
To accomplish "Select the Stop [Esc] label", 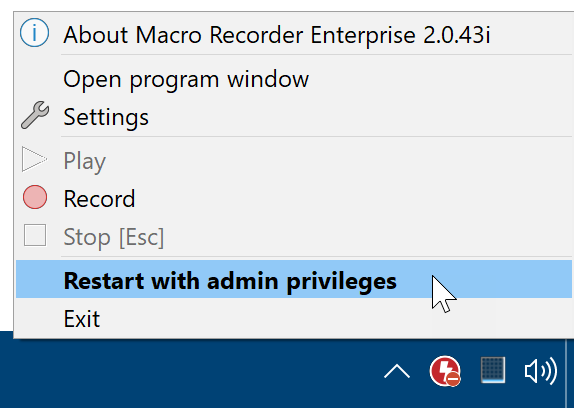I will [114, 237].
